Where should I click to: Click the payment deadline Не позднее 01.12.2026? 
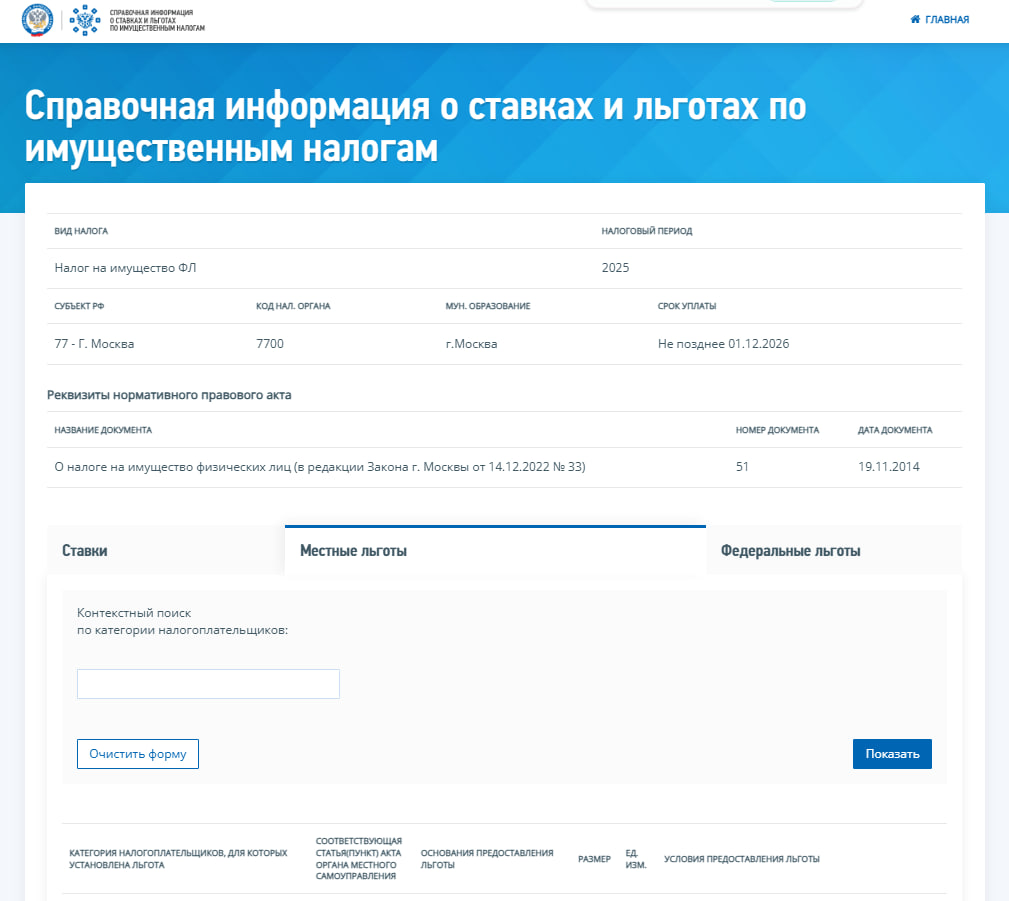(x=723, y=344)
